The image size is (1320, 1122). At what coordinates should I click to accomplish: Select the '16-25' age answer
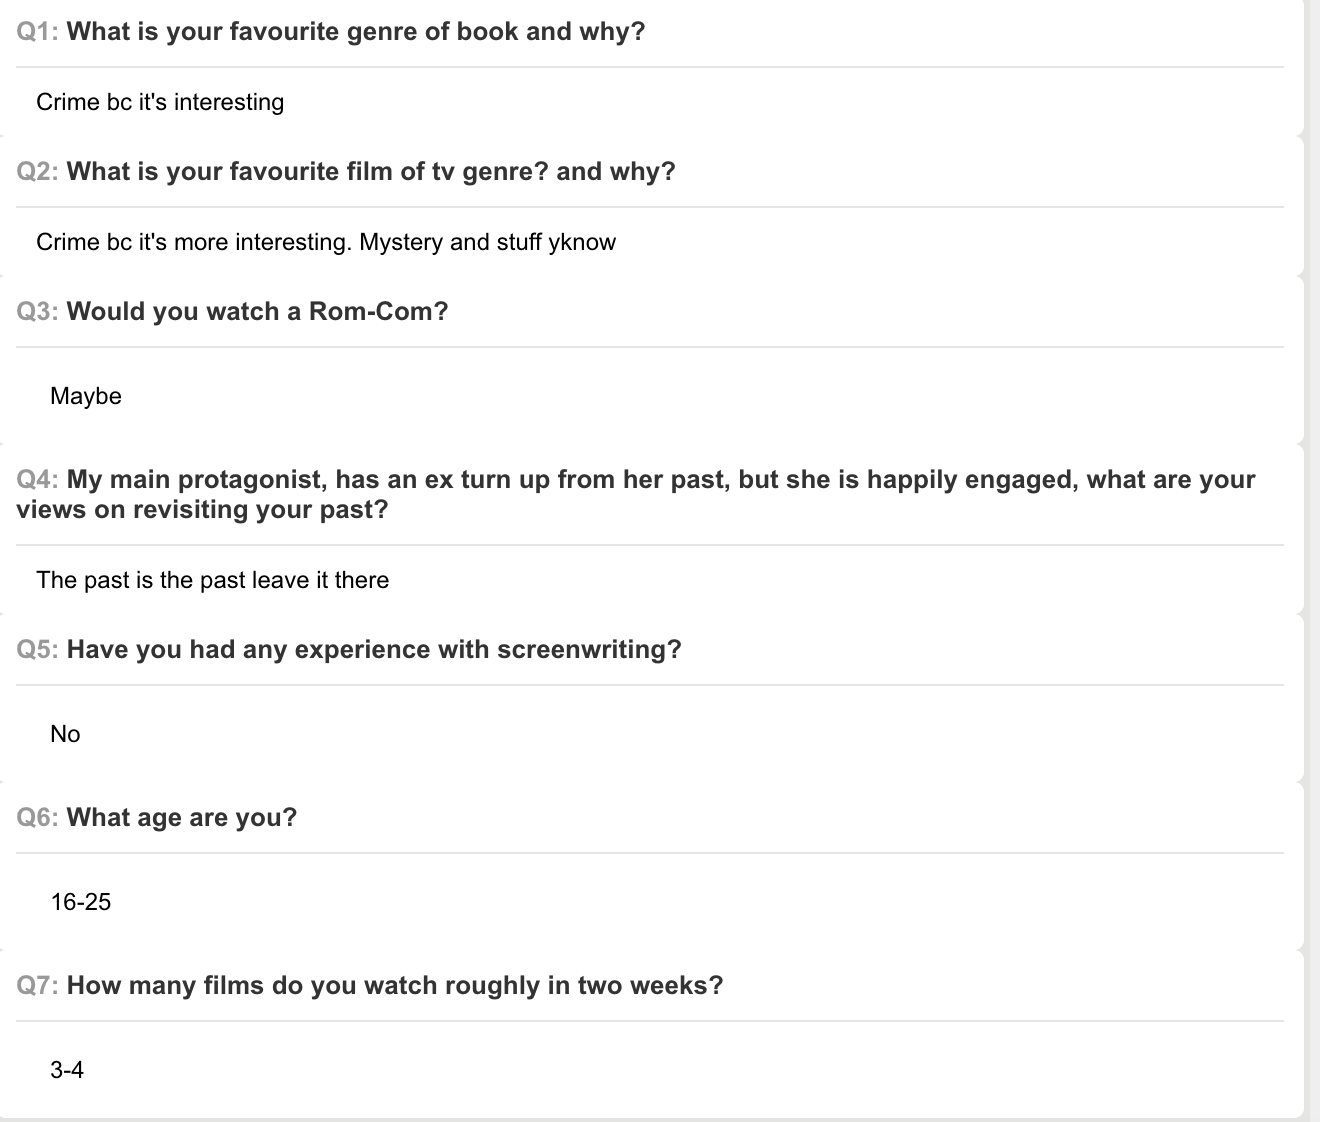click(x=81, y=902)
